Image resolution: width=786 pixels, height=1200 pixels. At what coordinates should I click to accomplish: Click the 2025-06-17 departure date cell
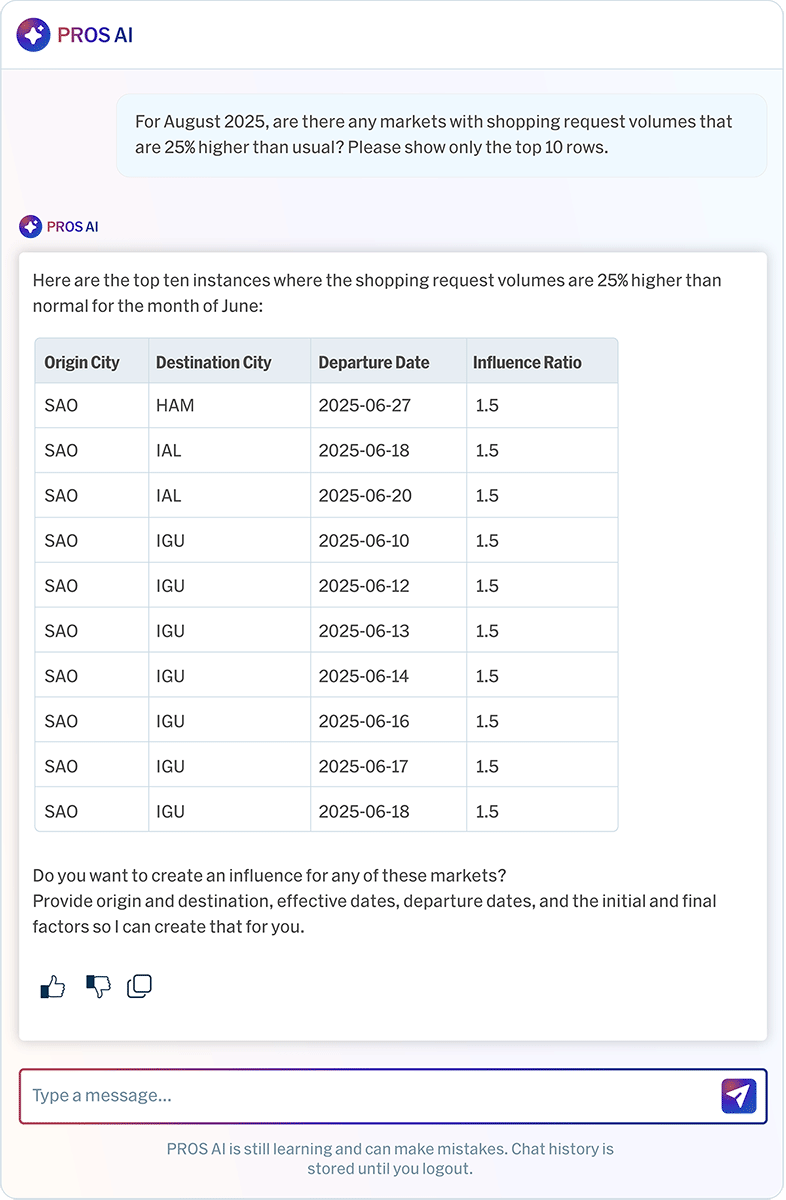364,766
